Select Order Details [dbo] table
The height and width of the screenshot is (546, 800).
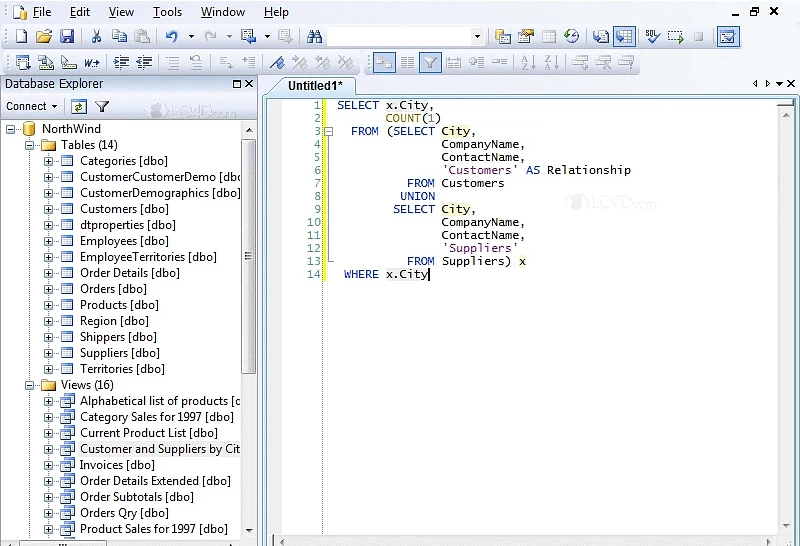(x=130, y=273)
